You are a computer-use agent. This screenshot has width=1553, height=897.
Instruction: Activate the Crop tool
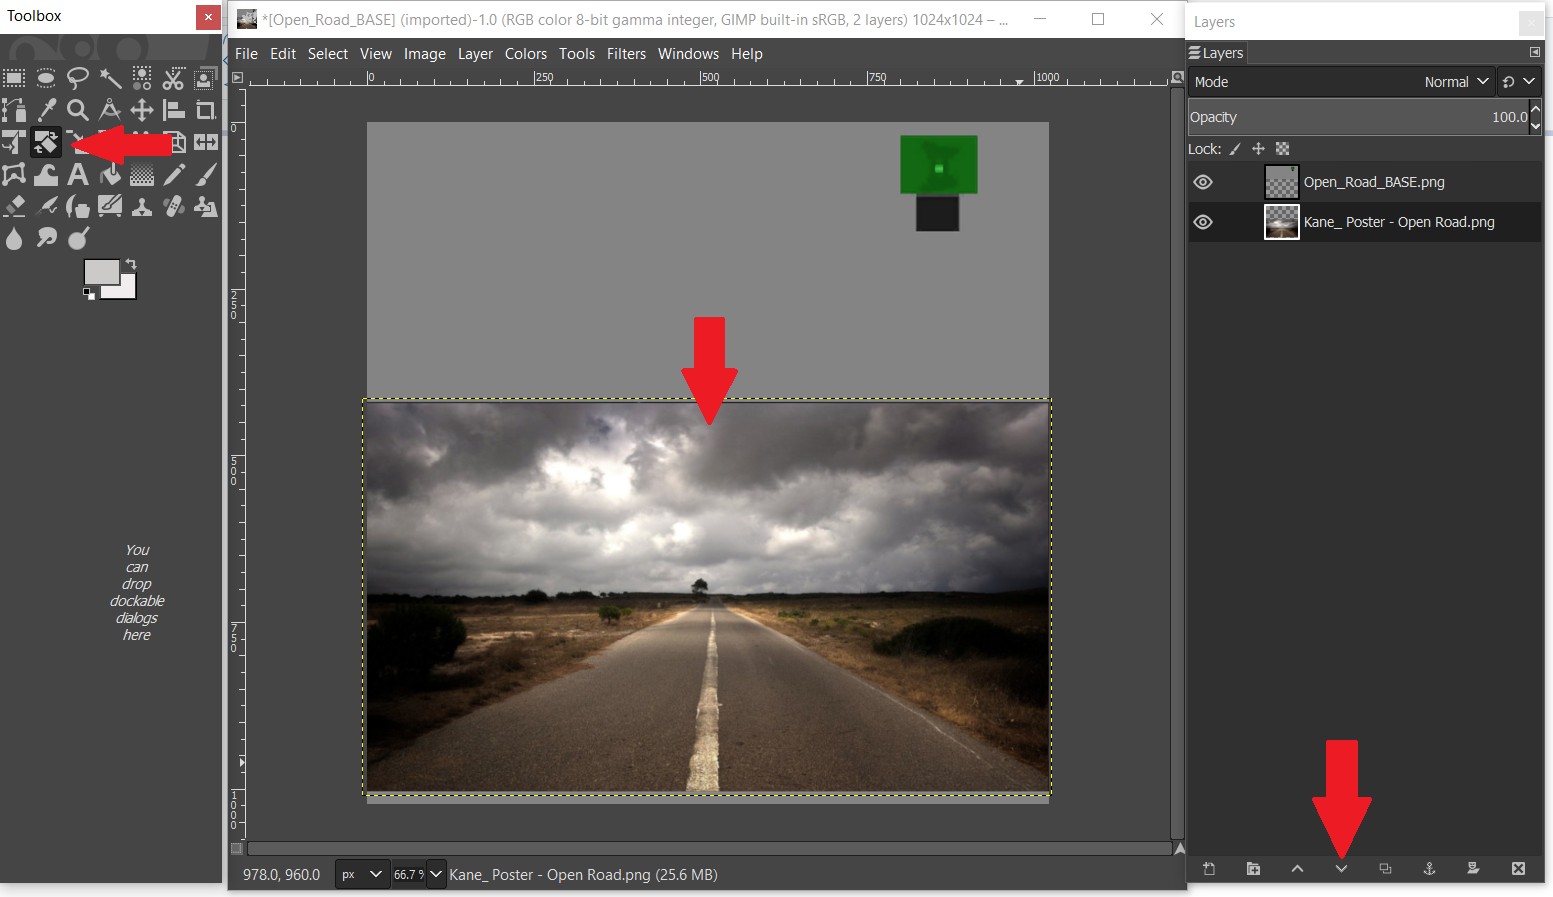[206, 110]
